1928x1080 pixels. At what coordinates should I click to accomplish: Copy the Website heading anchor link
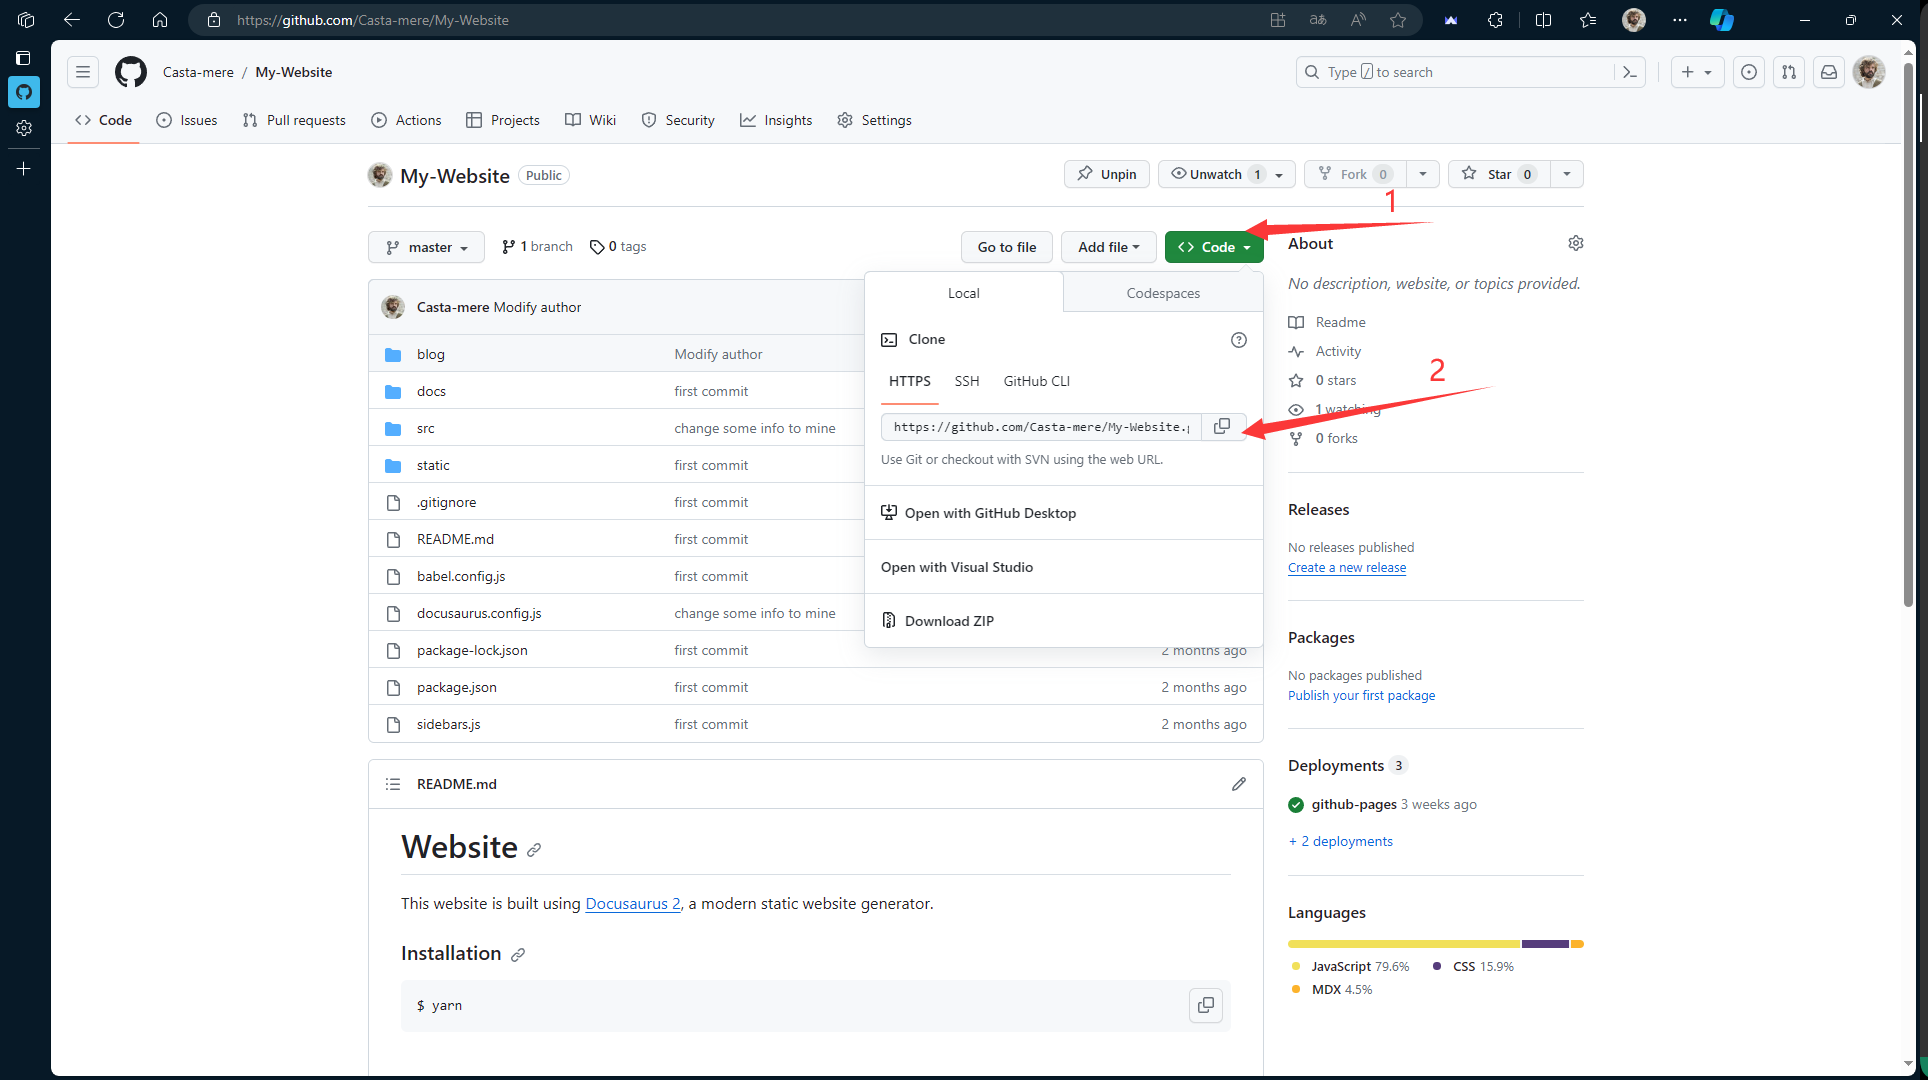[x=534, y=850]
